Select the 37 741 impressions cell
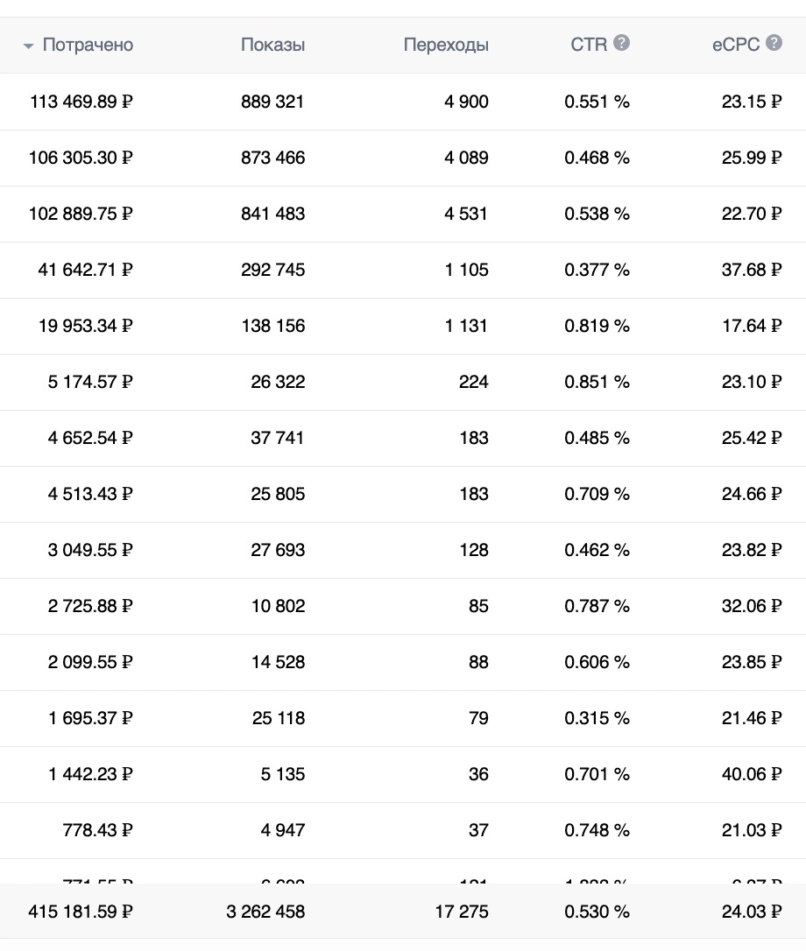806x951 pixels. pos(277,438)
